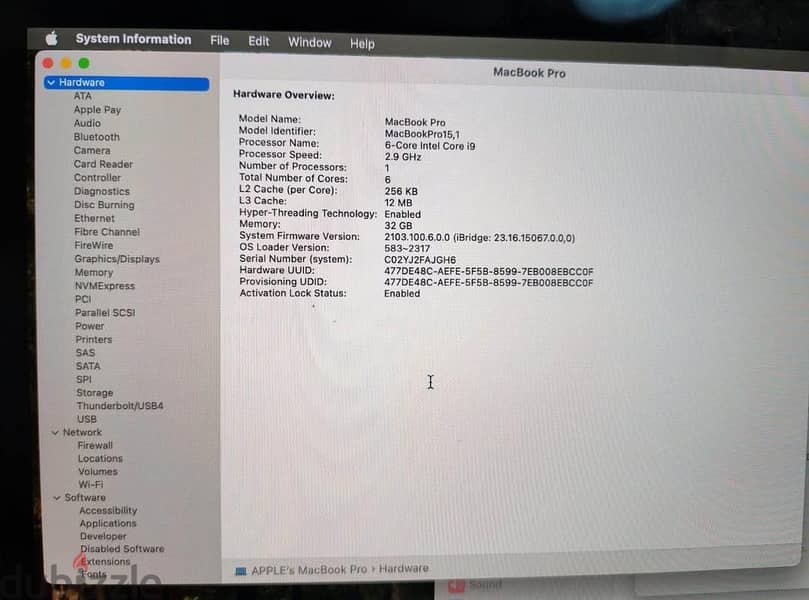The width and height of the screenshot is (809, 600).
Task: Select SPI in the sidebar
Action: pyautogui.click(x=84, y=380)
